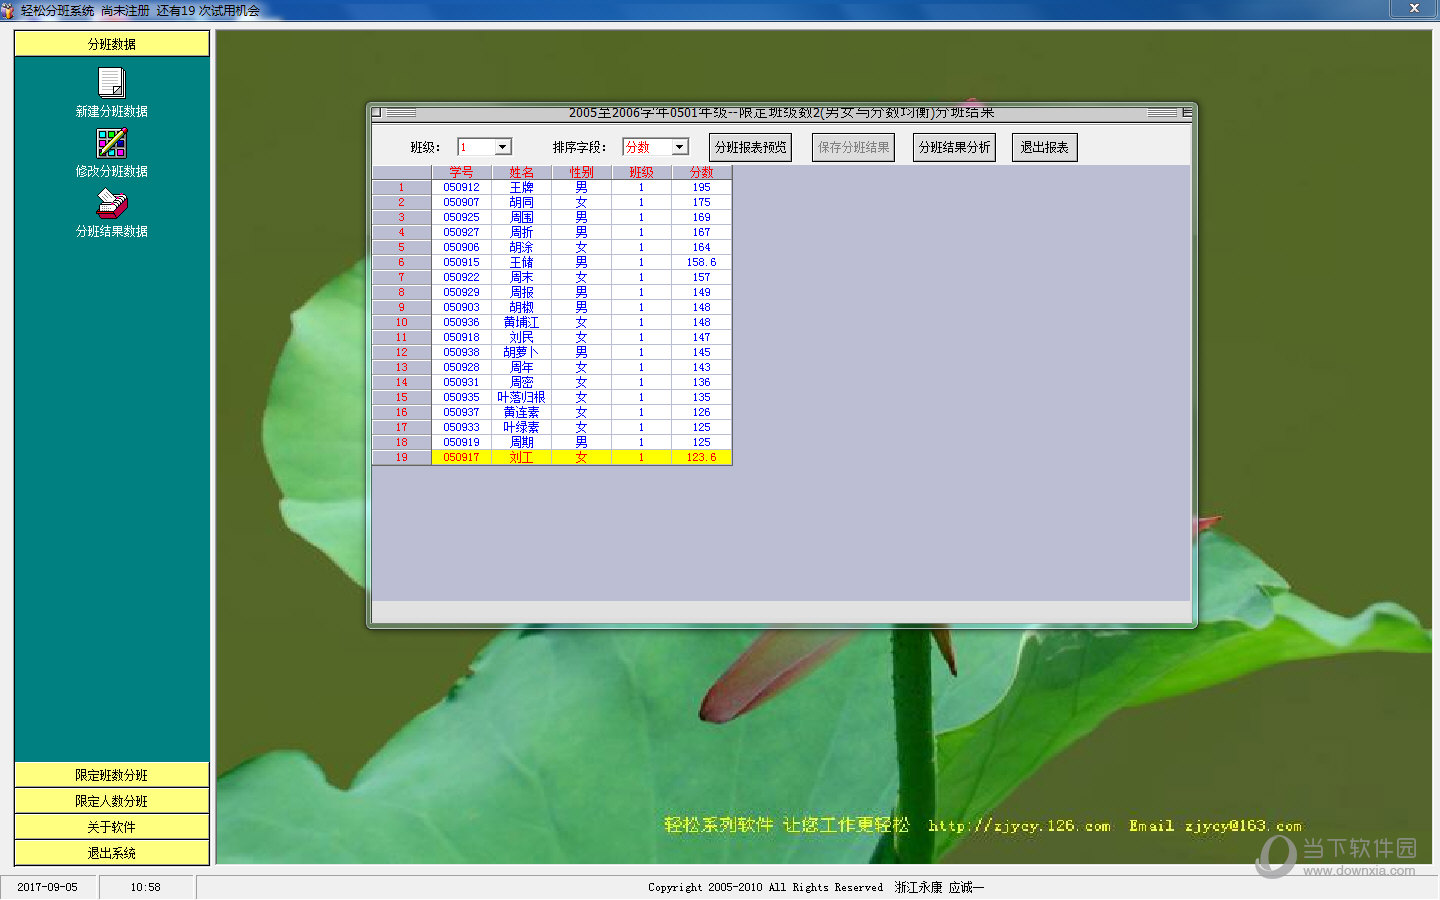
Task: Select student number 050912 cell
Action: tap(461, 187)
